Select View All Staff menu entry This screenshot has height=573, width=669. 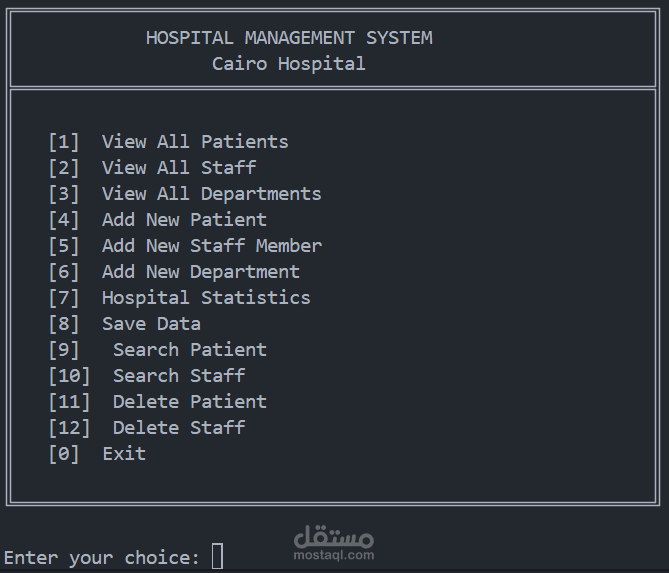pyautogui.click(x=178, y=168)
